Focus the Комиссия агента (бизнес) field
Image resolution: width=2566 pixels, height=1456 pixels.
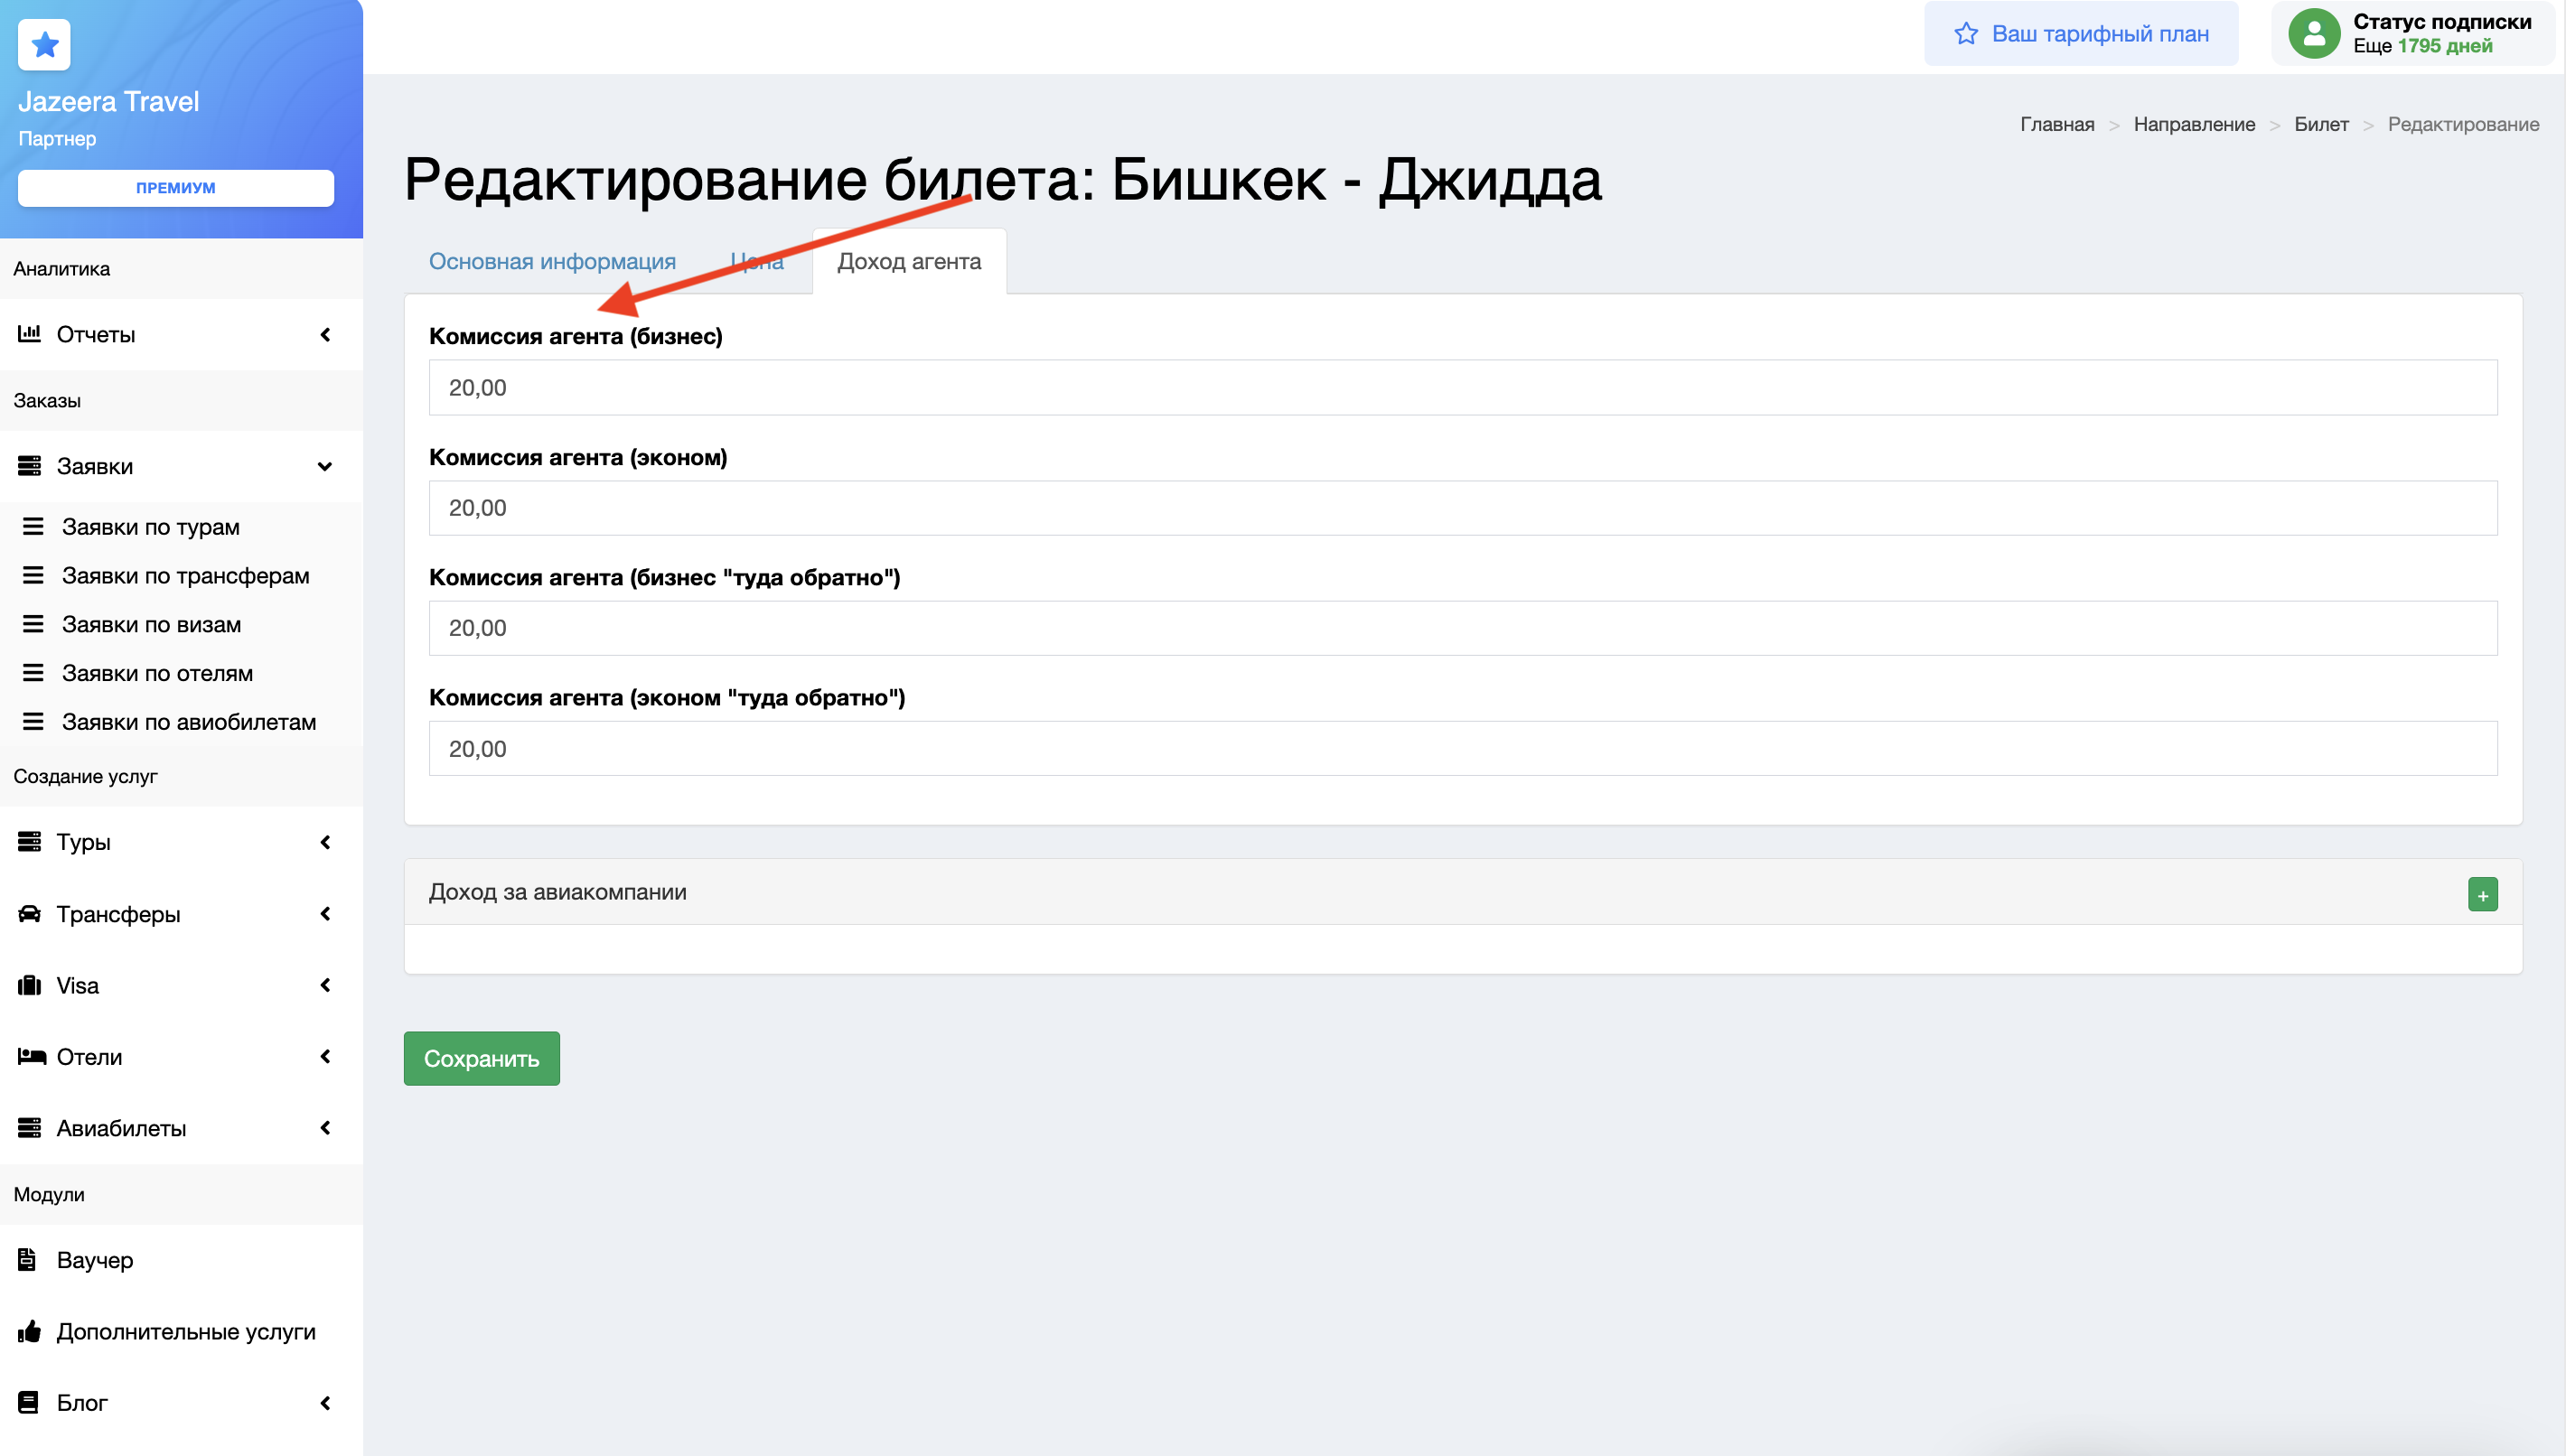1462,388
